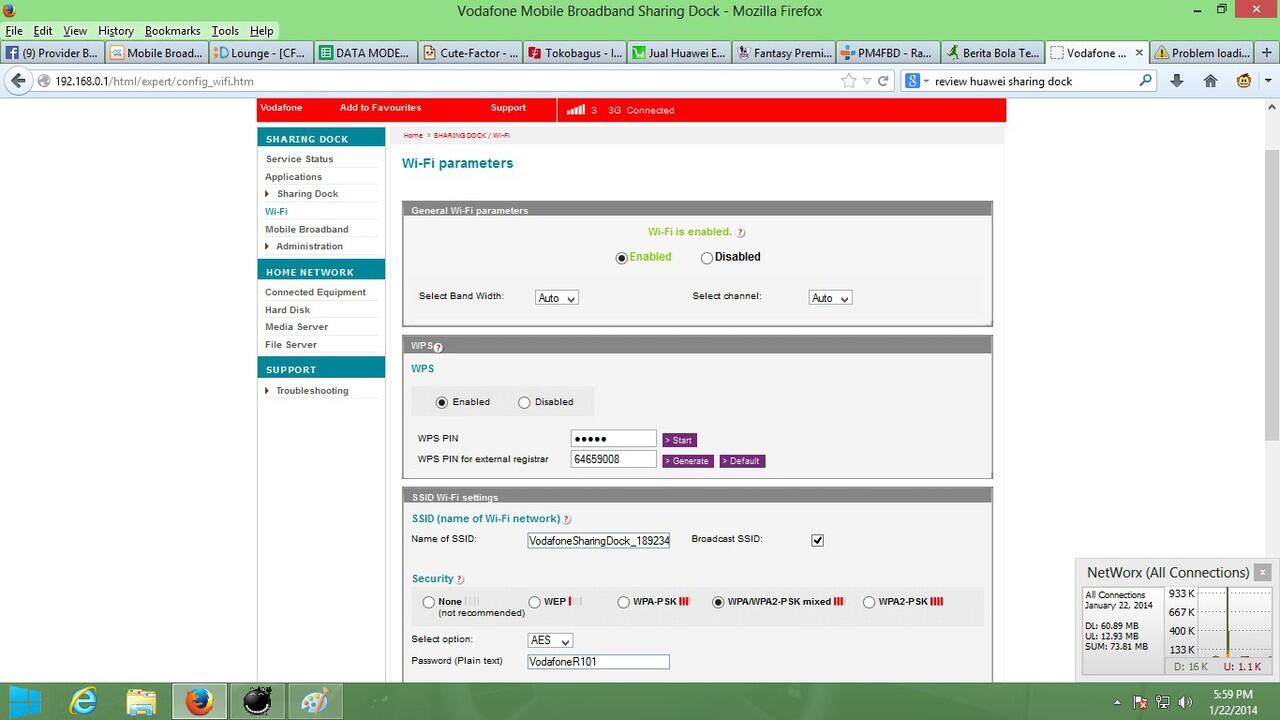The height and width of the screenshot is (720, 1280).
Task: Open Add to Favourites link
Action: [x=380, y=108]
